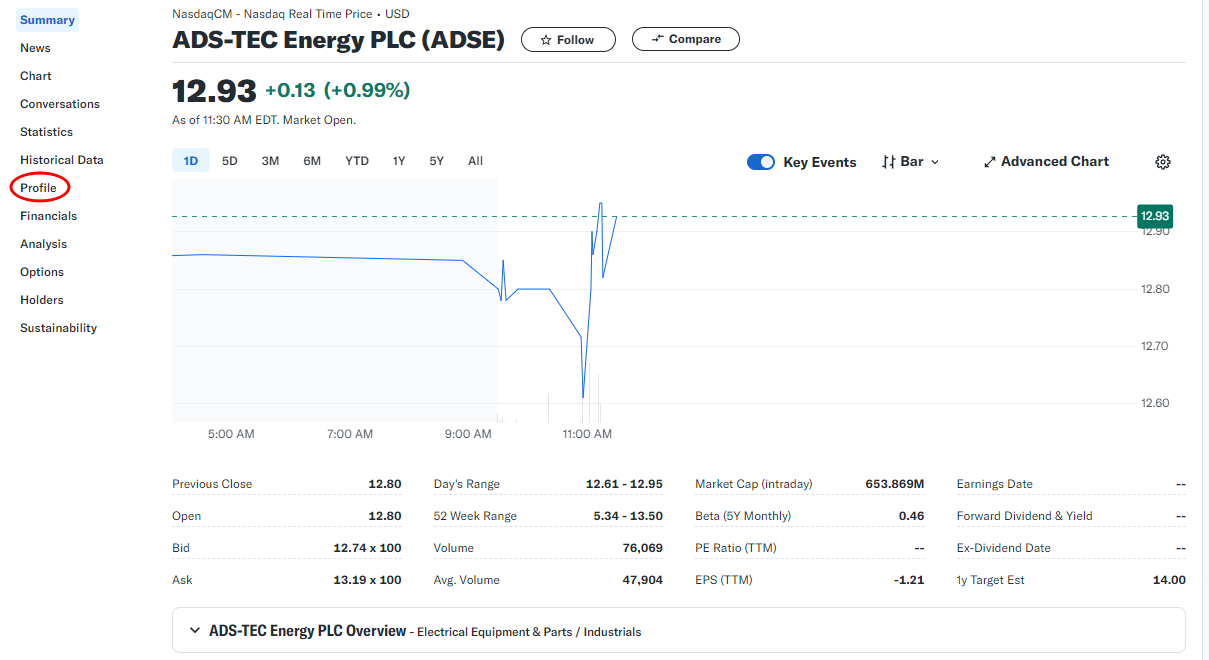Open Conversations in the sidebar

tap(60, 104)
